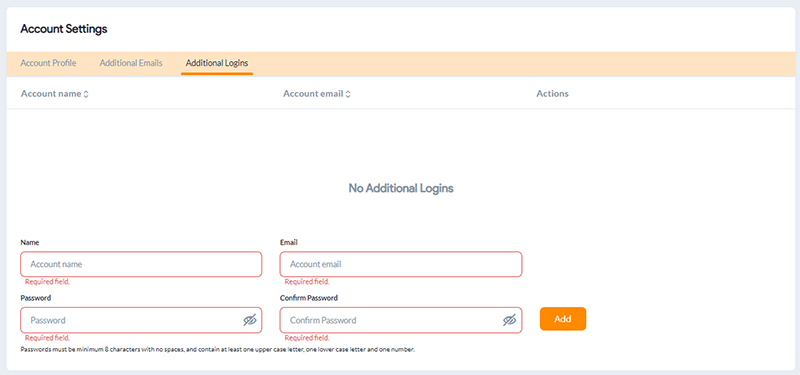Image resolution: width=800 pixels, height=375 pixels.
Task: Show password in Confirm Password field
Action: [510, 320]
